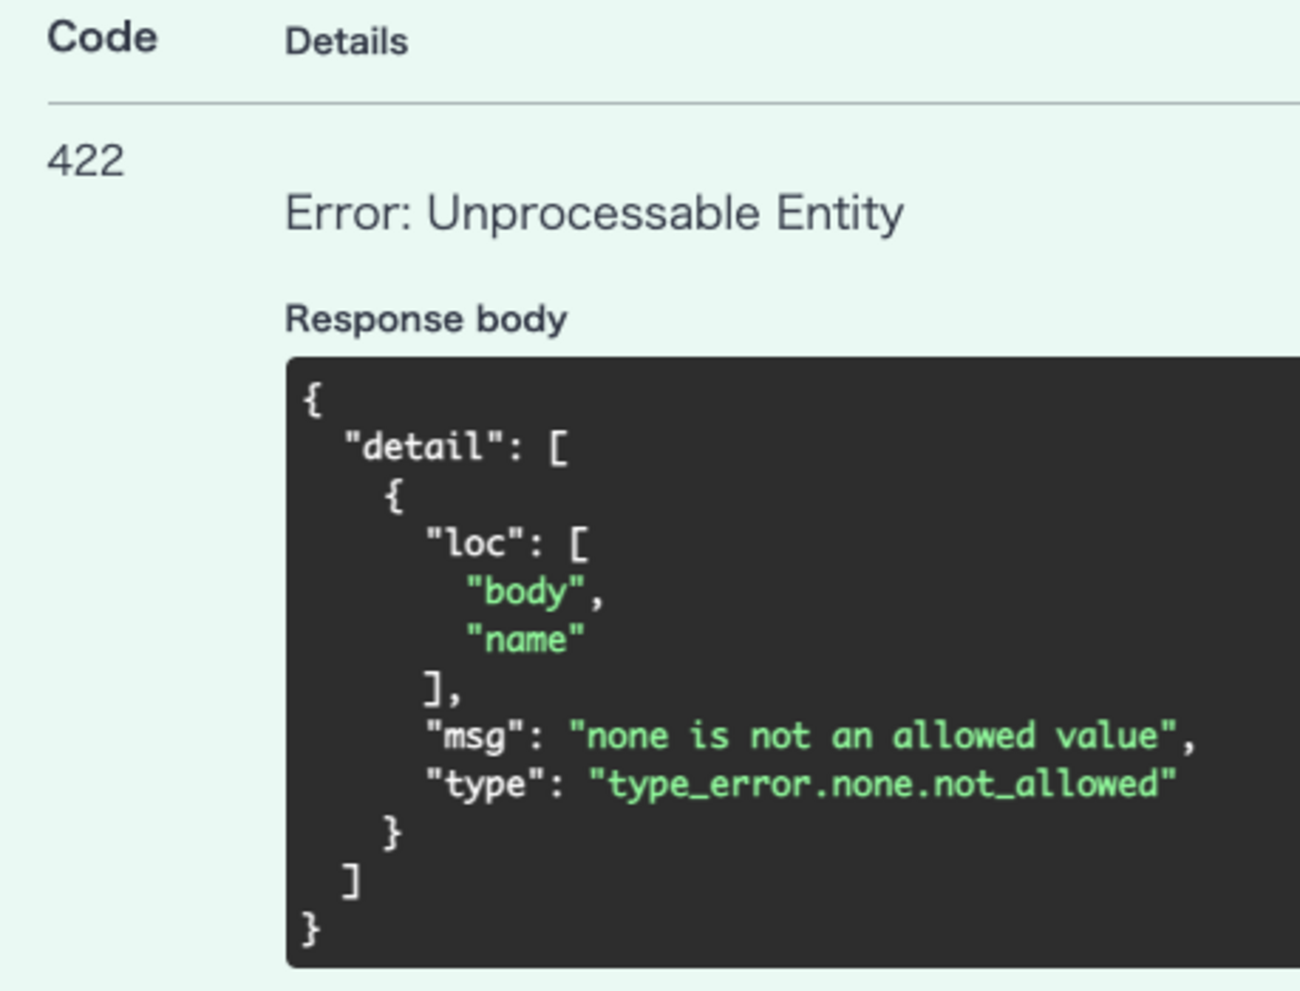The height and width of the screenshot is (991, 1300).
Task: Select the green "body" string value
Action: click(x=525, y=591)
